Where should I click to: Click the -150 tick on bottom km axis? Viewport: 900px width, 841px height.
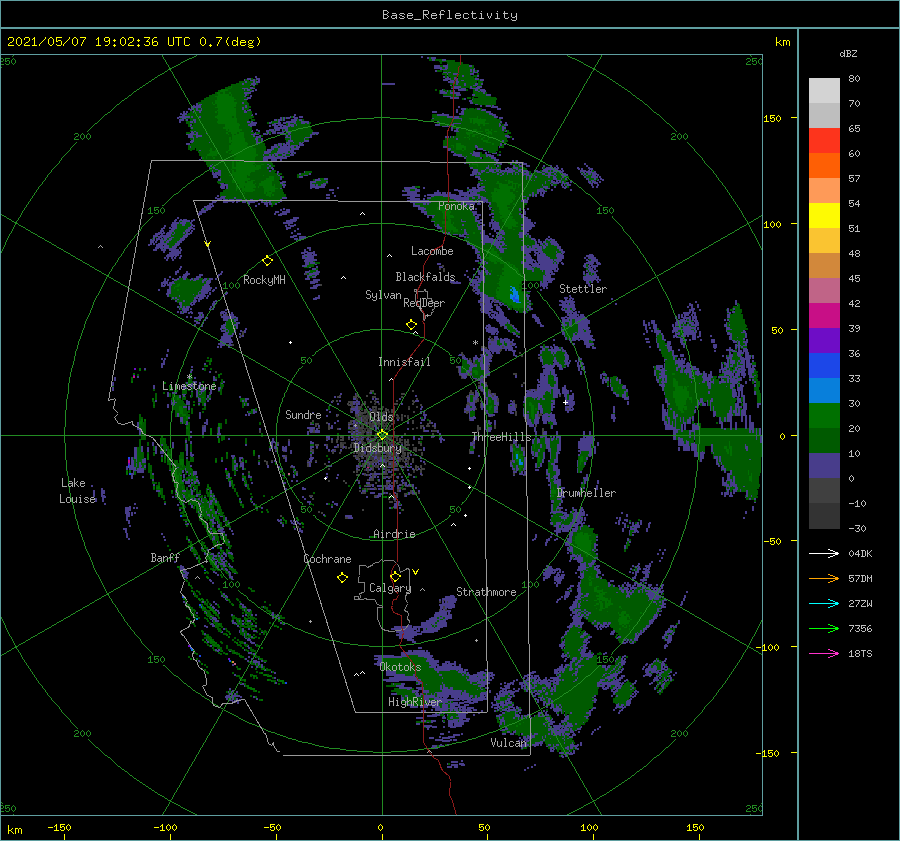coord(59,827)
